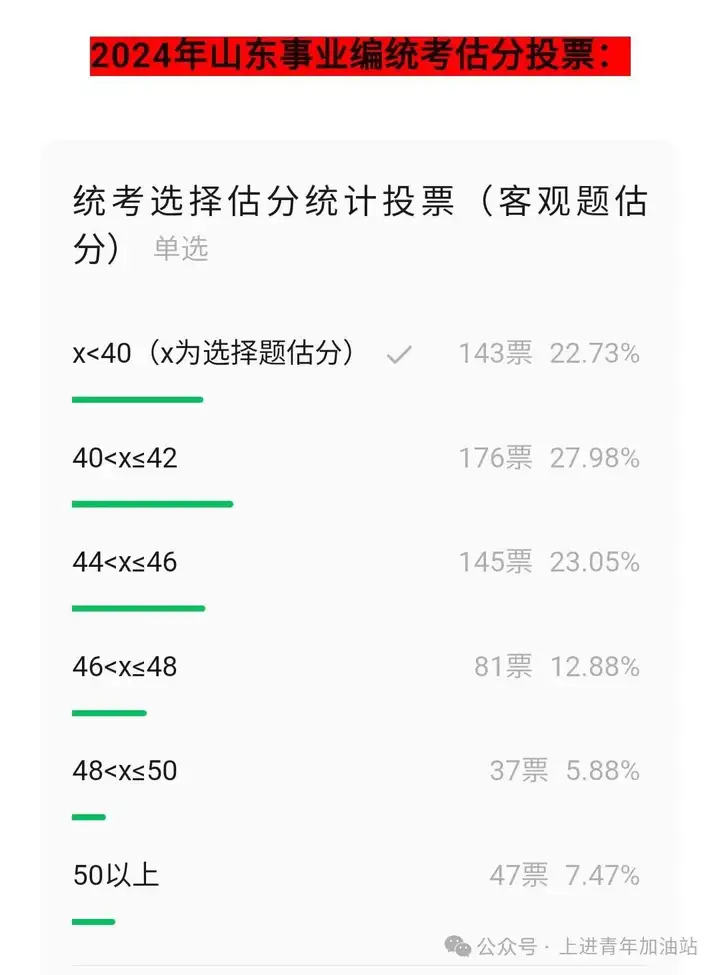Click the checkmark icon beside x<40 option
720x975 pixels.
[x=399, y=354]
